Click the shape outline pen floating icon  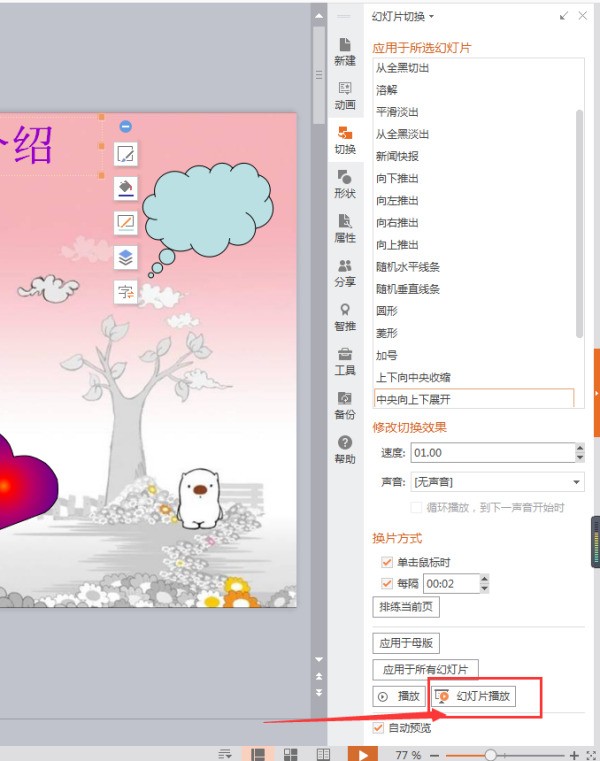[x=126, y=223]
